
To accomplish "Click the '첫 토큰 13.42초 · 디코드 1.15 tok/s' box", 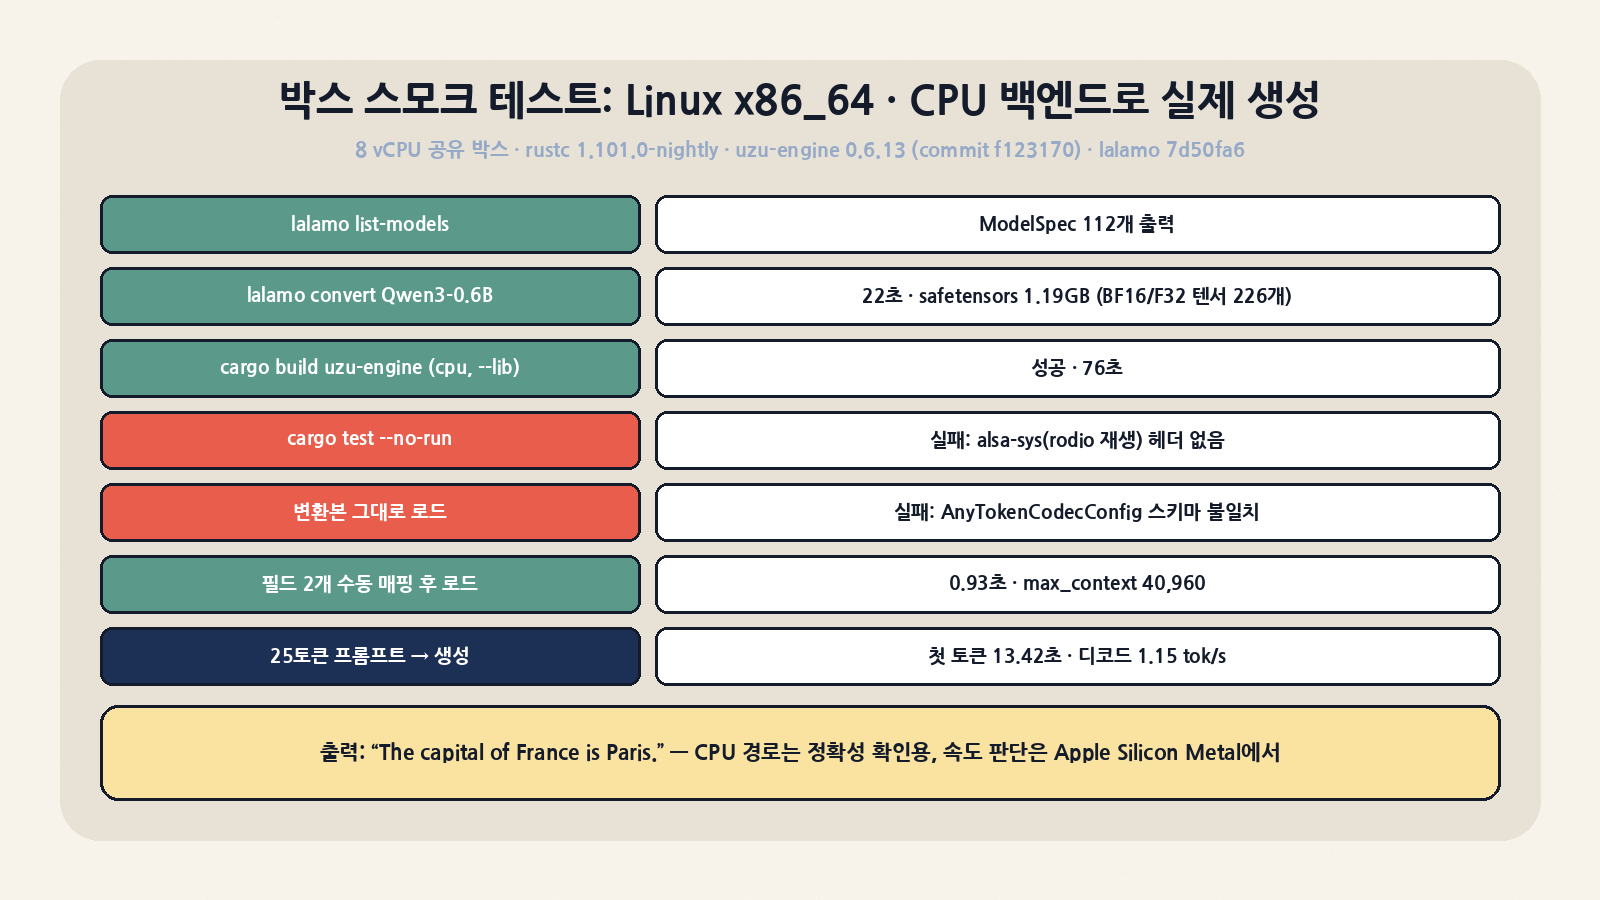I will point(1077,656).
